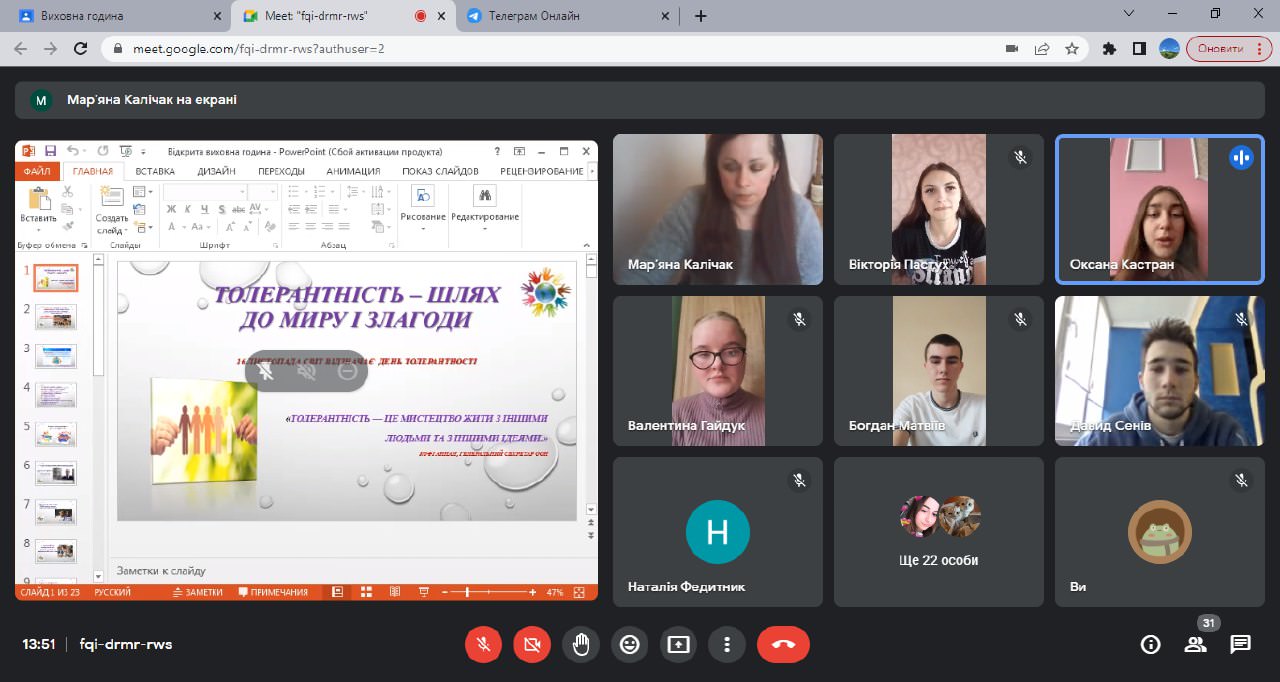Toggle italic К in PowerPoint ribbon
The height and width of the screenshot is (682, 1280).
(x=188, y=209)
